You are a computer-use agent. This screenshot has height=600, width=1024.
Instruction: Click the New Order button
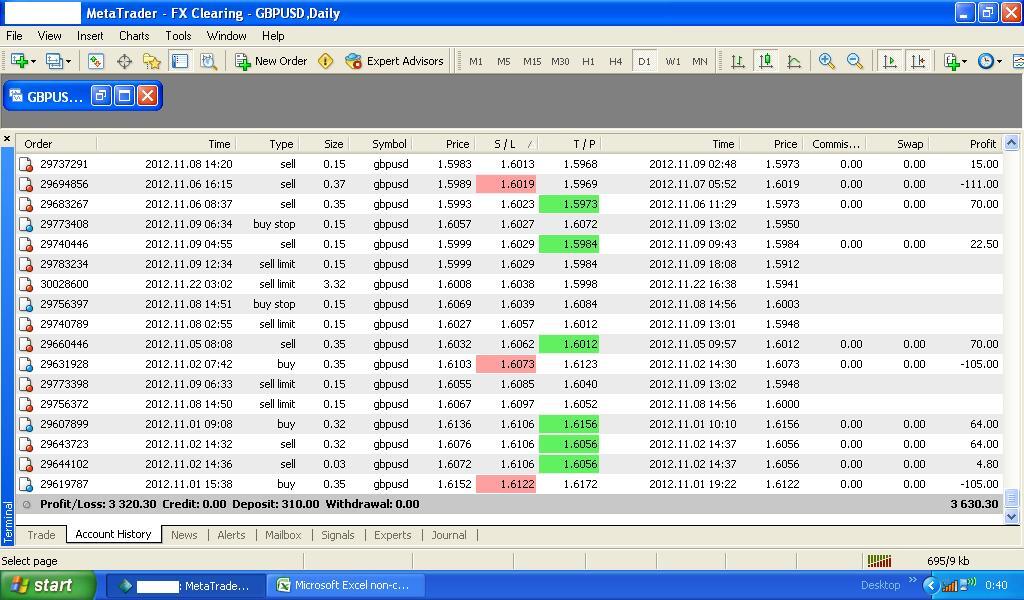coord(271,61)
